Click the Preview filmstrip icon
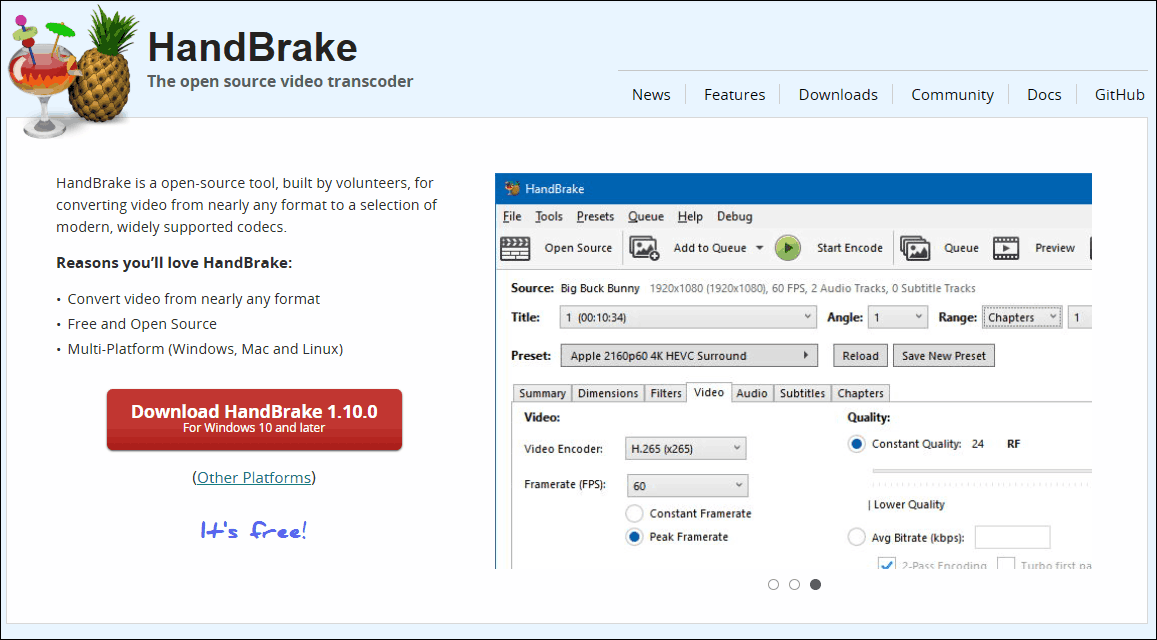The height and width of the screenshot is (640, 1157). coord(1006,248)
